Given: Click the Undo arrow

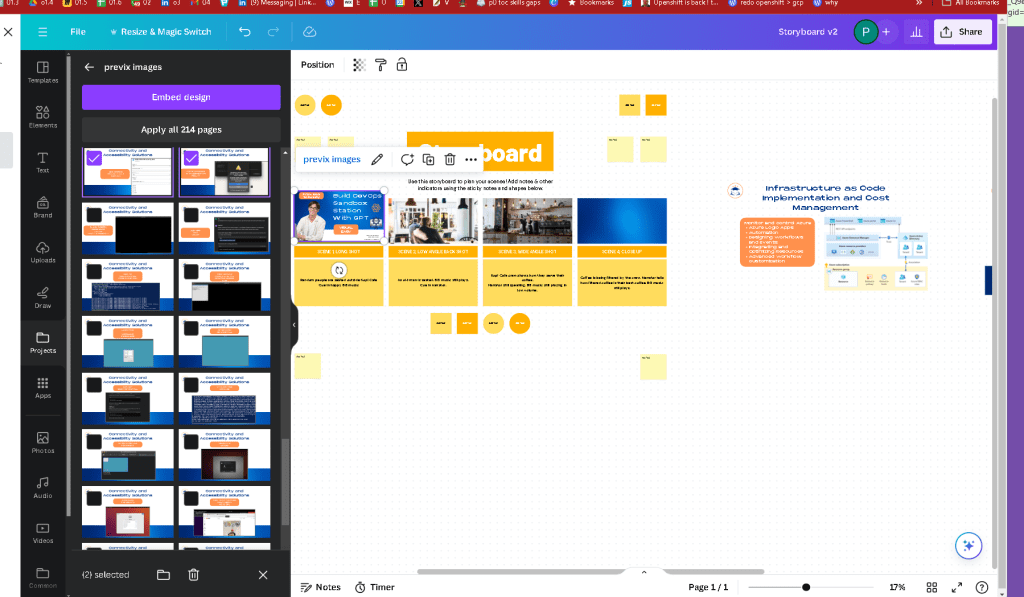Looking at the screenshot, I should coord(245,31).
